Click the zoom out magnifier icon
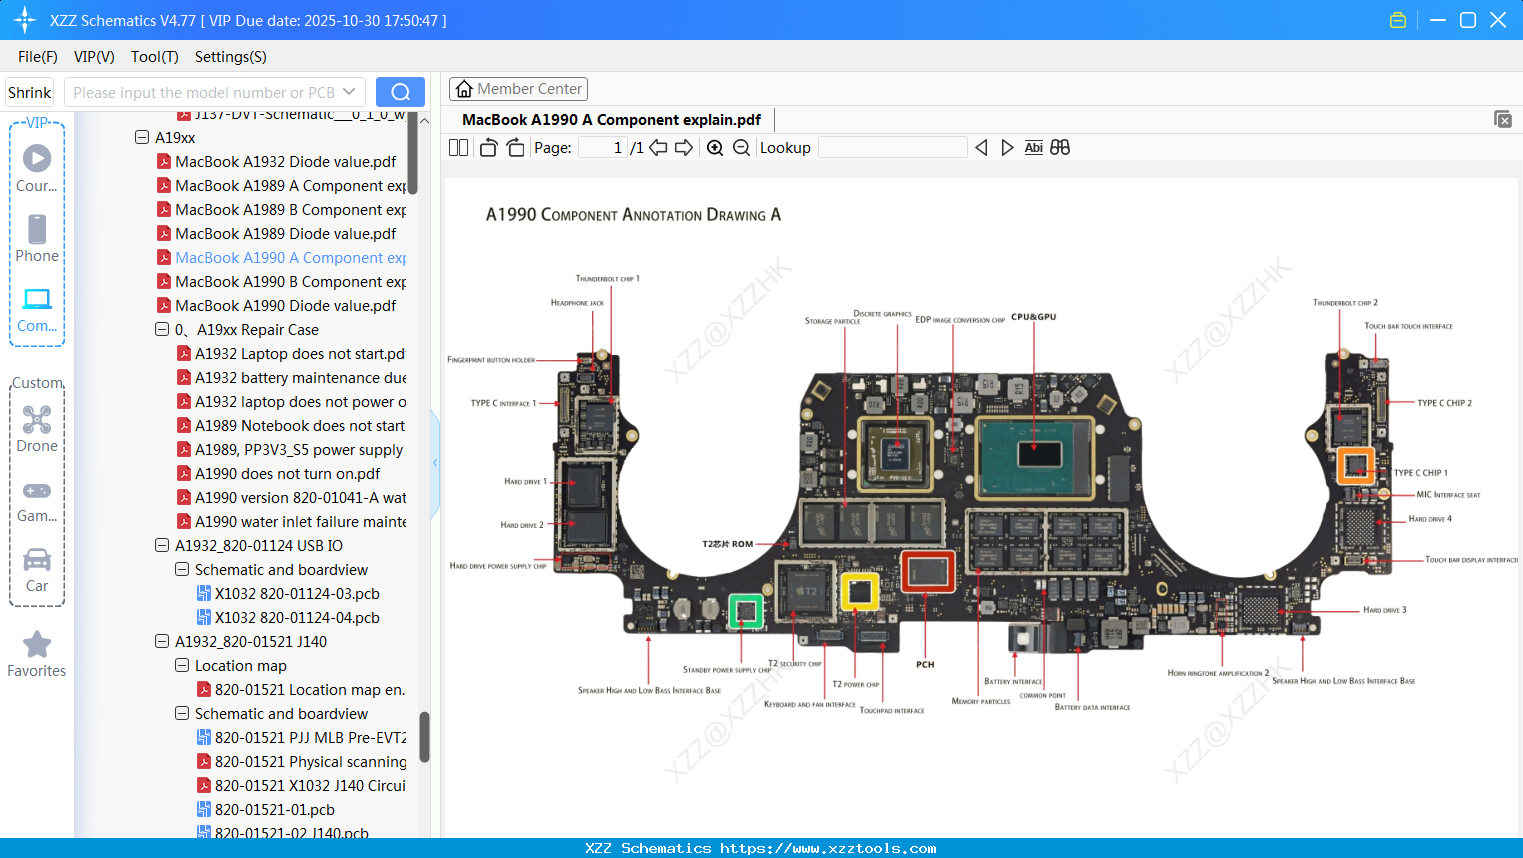 click(741, 148)
